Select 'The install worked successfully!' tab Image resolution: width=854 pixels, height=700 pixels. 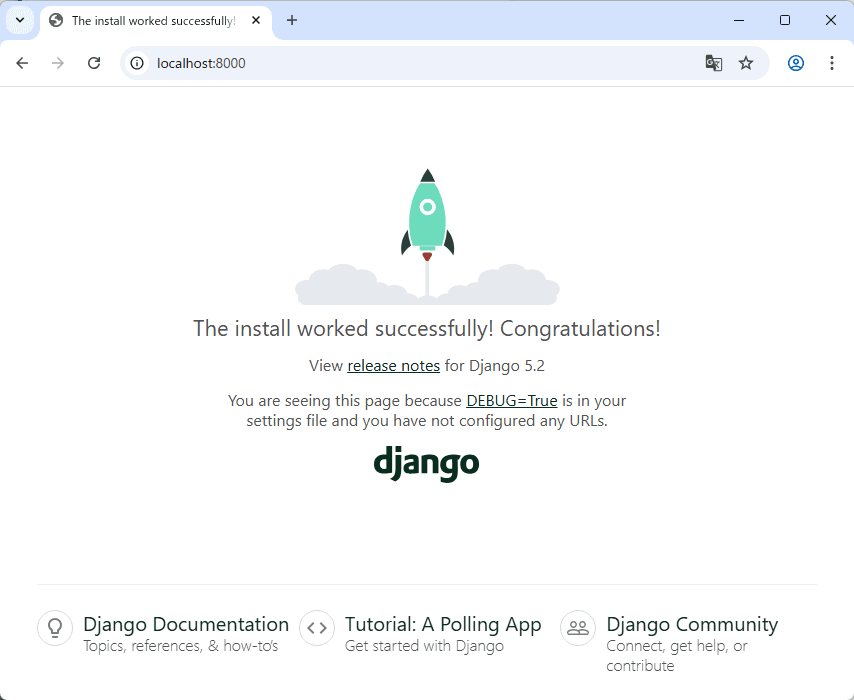154,21
